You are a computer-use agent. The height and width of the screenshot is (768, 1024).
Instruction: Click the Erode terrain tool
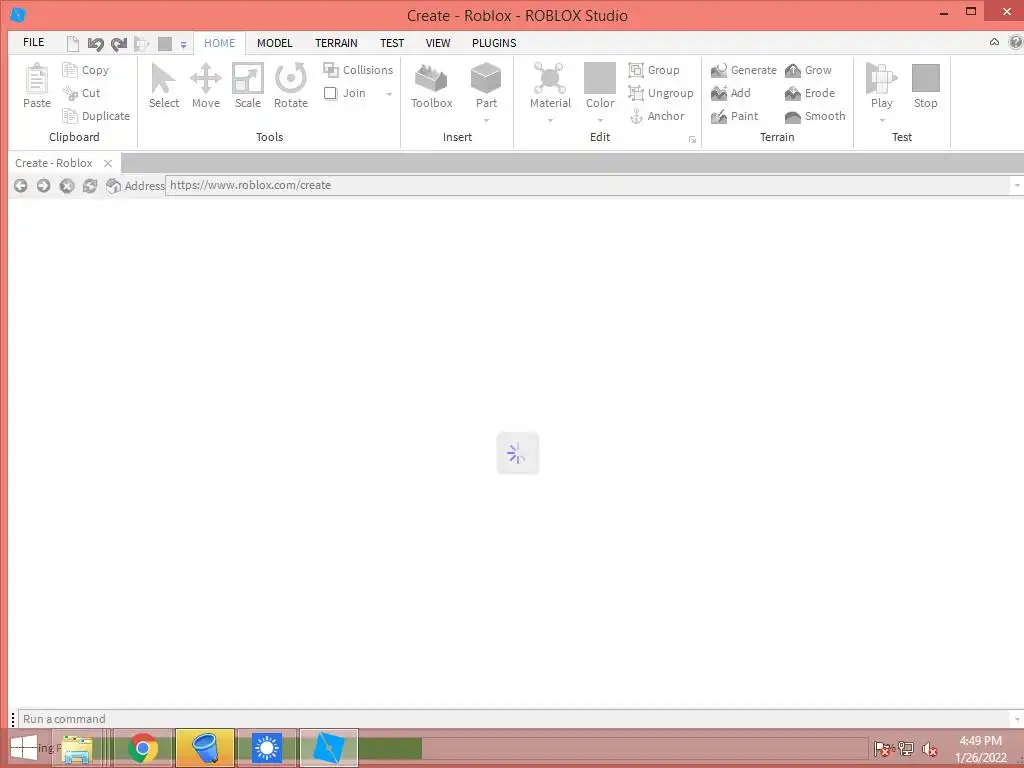tap(810, 93)
